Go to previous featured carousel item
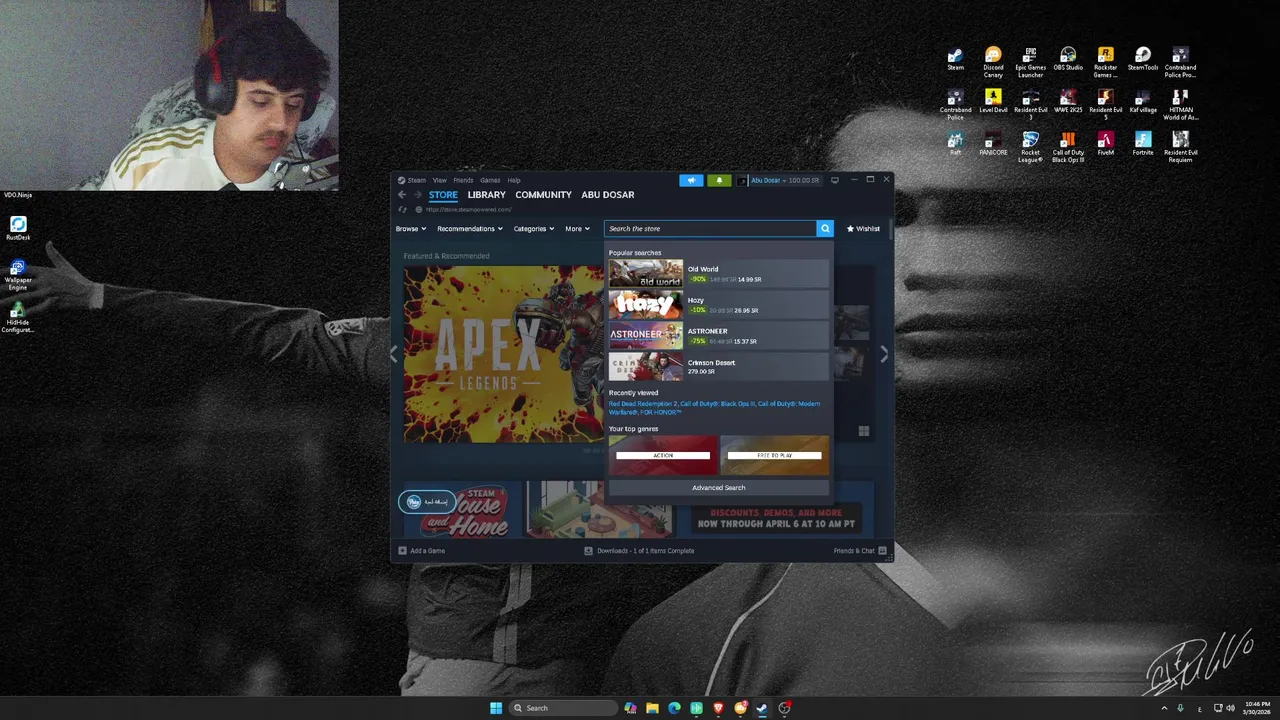 [x=394, y=354]
